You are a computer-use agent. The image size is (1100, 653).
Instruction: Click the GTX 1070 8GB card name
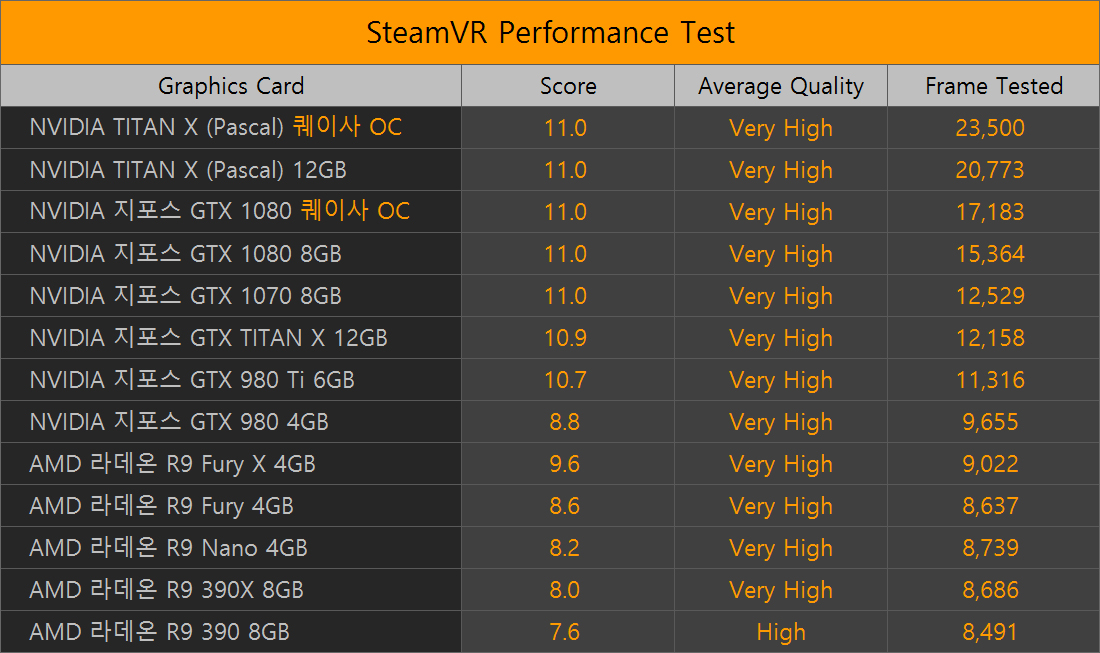tap(185, 295)
